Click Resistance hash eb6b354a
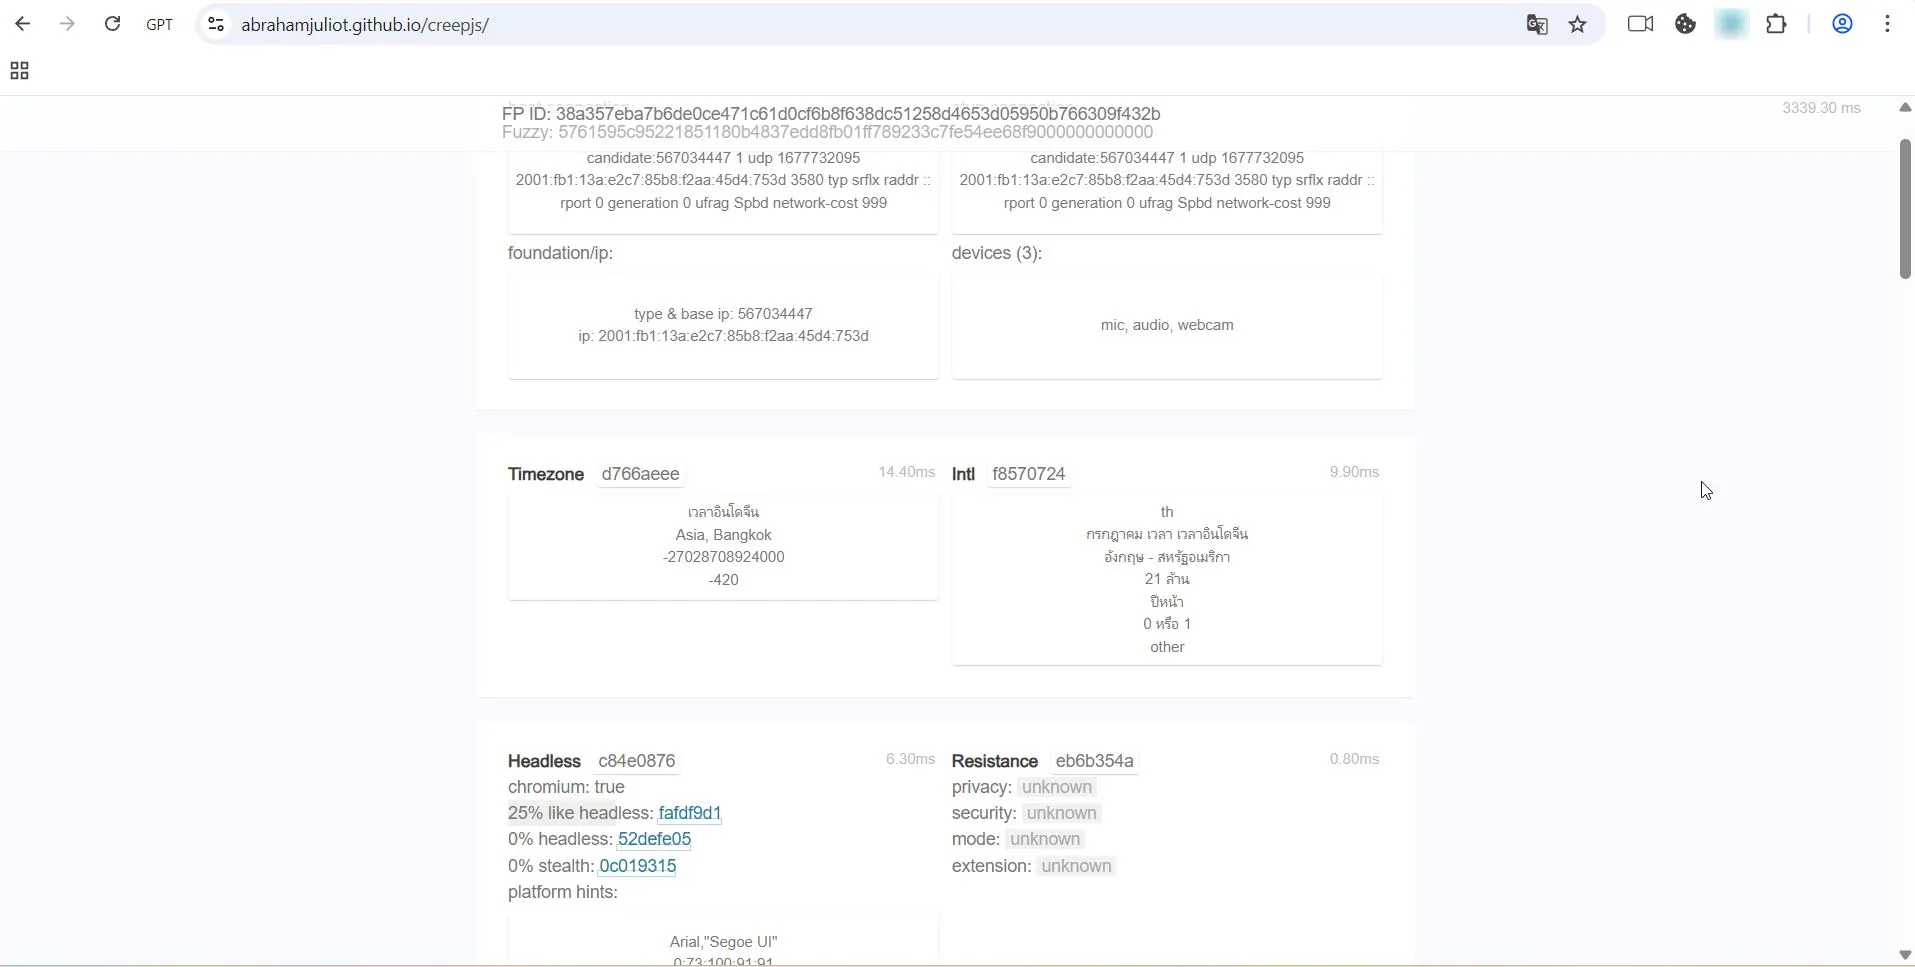This screenshot has height=967, width=1915. (x=1095, y=761)
